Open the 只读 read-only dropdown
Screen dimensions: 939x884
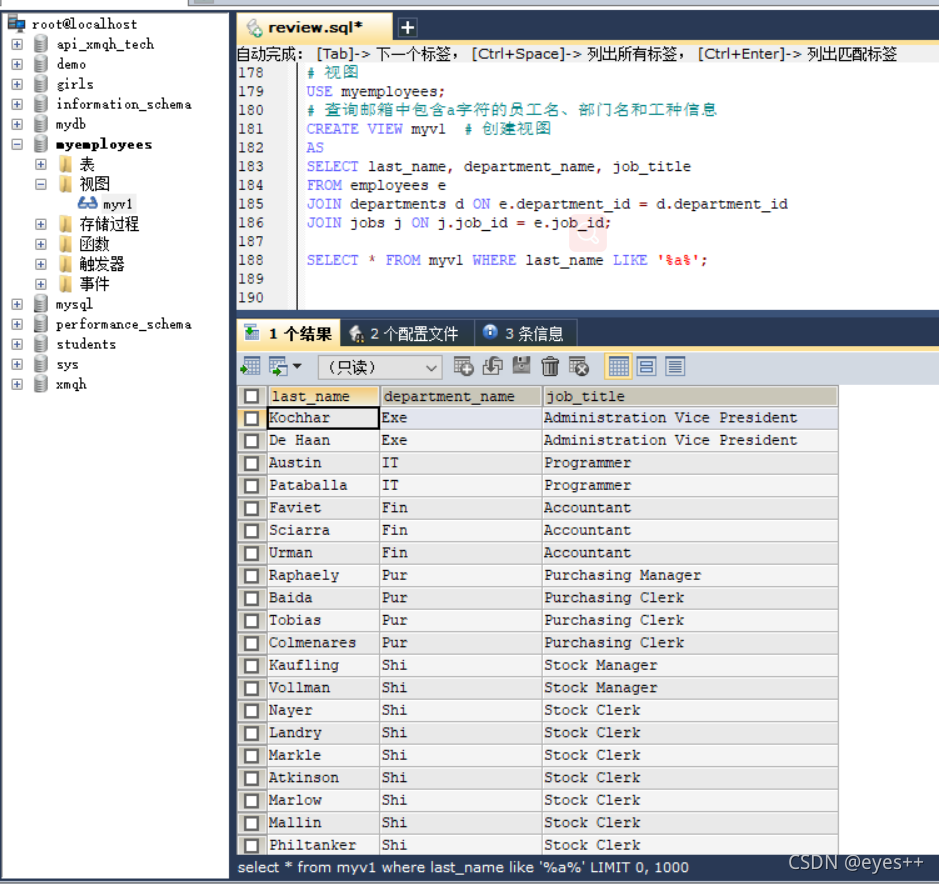[x=380, y=367]
